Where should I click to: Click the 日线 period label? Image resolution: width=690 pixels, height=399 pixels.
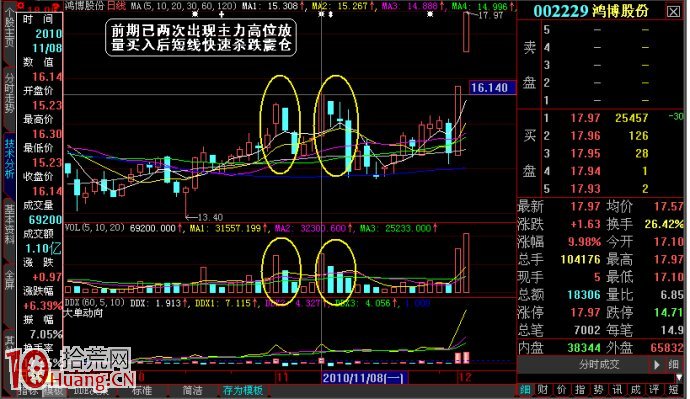[x=116, y=6]
